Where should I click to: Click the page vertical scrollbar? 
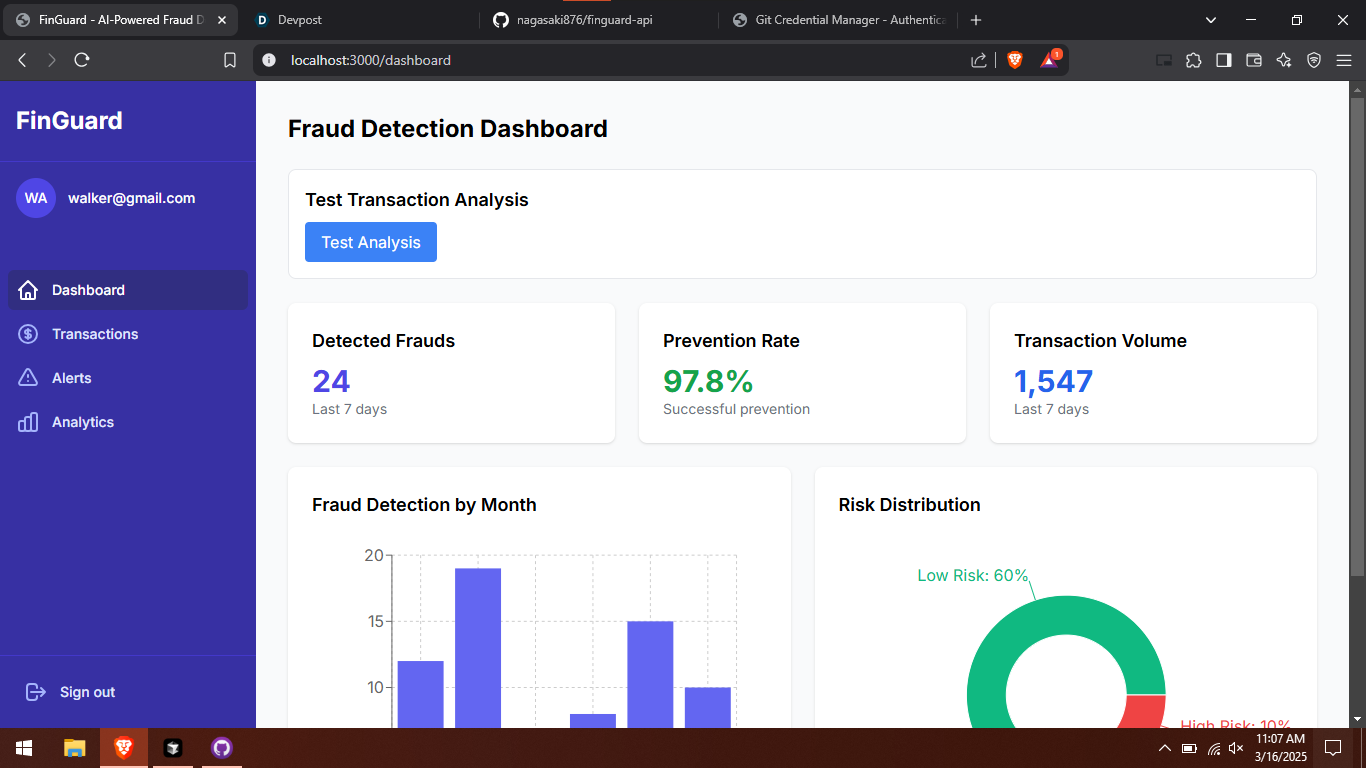[1357, 335]
